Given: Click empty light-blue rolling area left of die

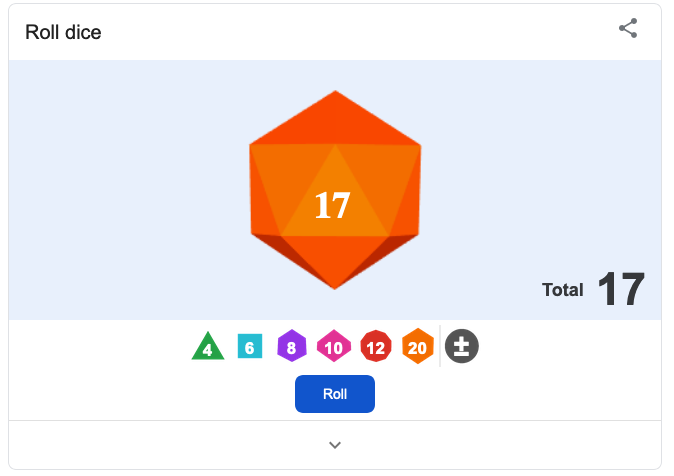Looking at the screenshot, I should [120, 190].
